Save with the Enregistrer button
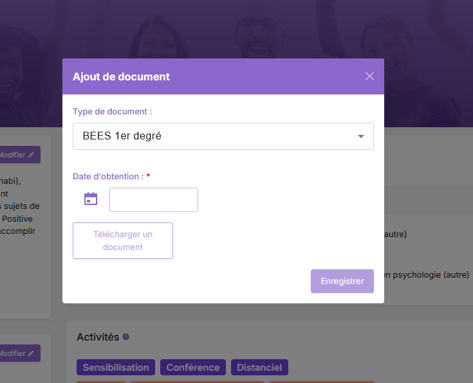This screenshot has height=383, width=473. tap(342, 281)
